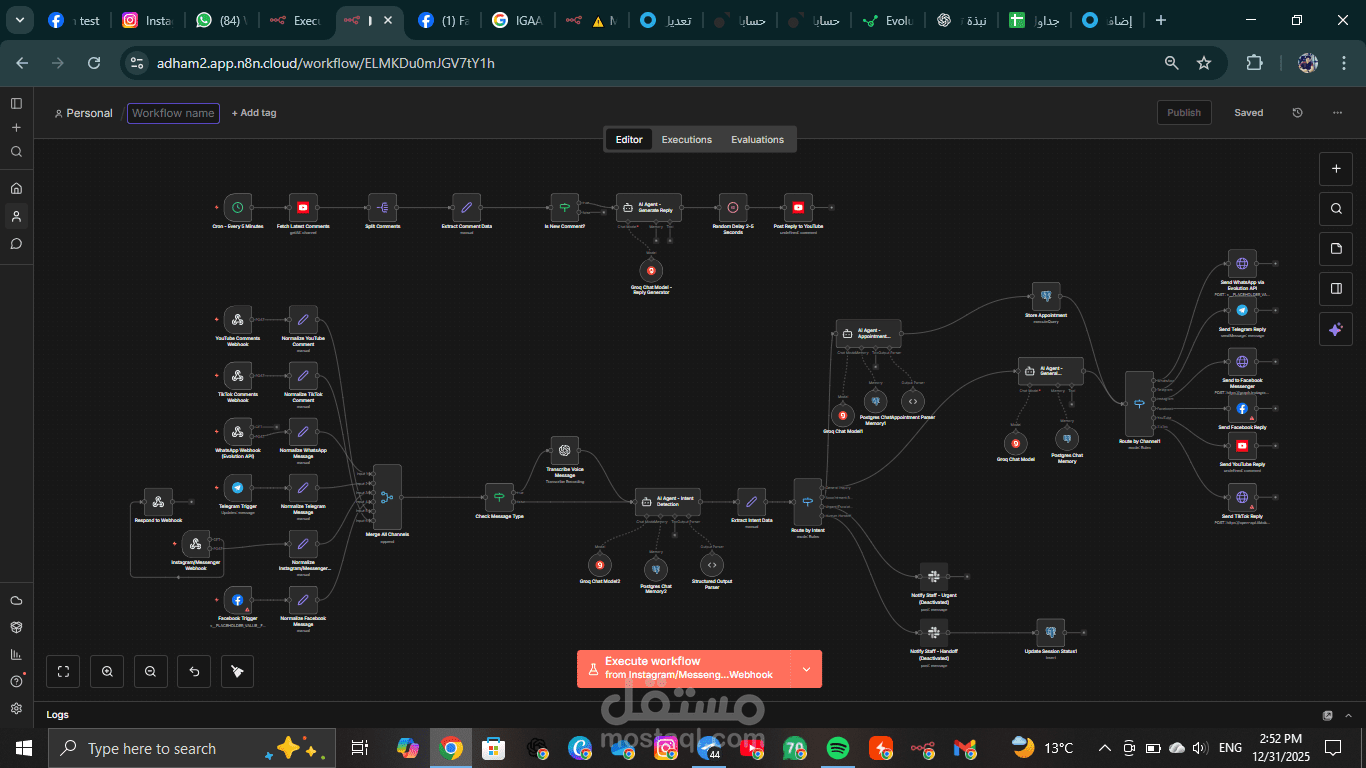Viewport: 1366px width, 768px height.
Task: Switch to the Executions tab
Action: [x=686, y=139]
